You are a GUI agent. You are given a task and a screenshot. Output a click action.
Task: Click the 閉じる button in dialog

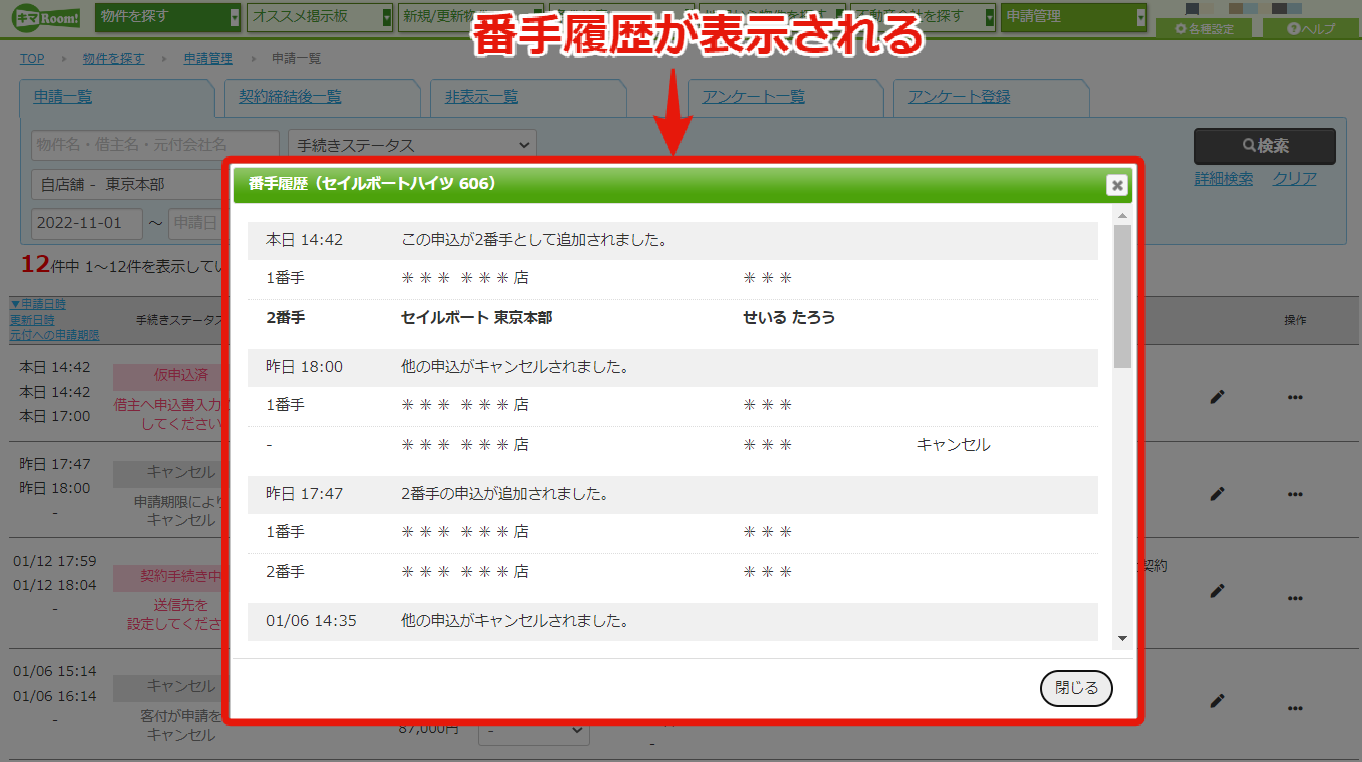pos(1076,688)
